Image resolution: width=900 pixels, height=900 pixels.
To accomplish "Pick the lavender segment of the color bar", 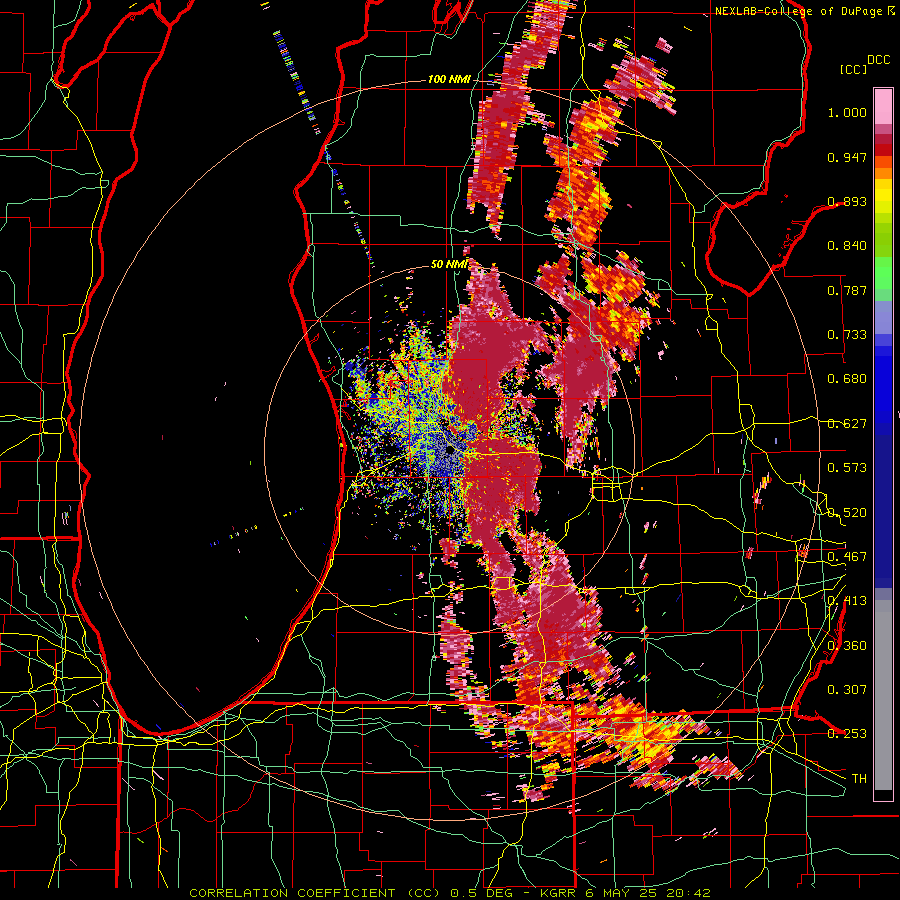I will pyautogui.click(x=883, y=316).
